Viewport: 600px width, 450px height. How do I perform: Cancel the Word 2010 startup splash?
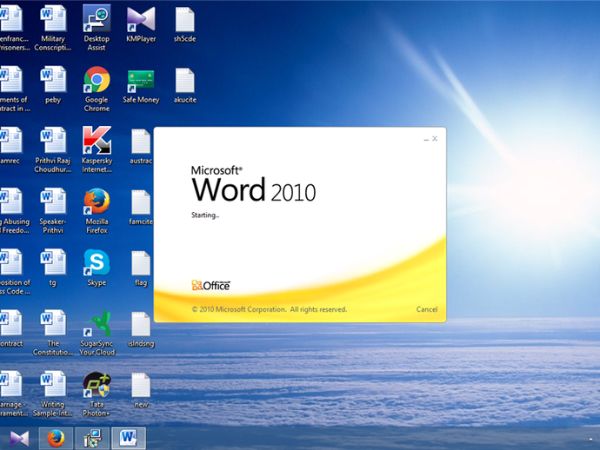[426, 309]
